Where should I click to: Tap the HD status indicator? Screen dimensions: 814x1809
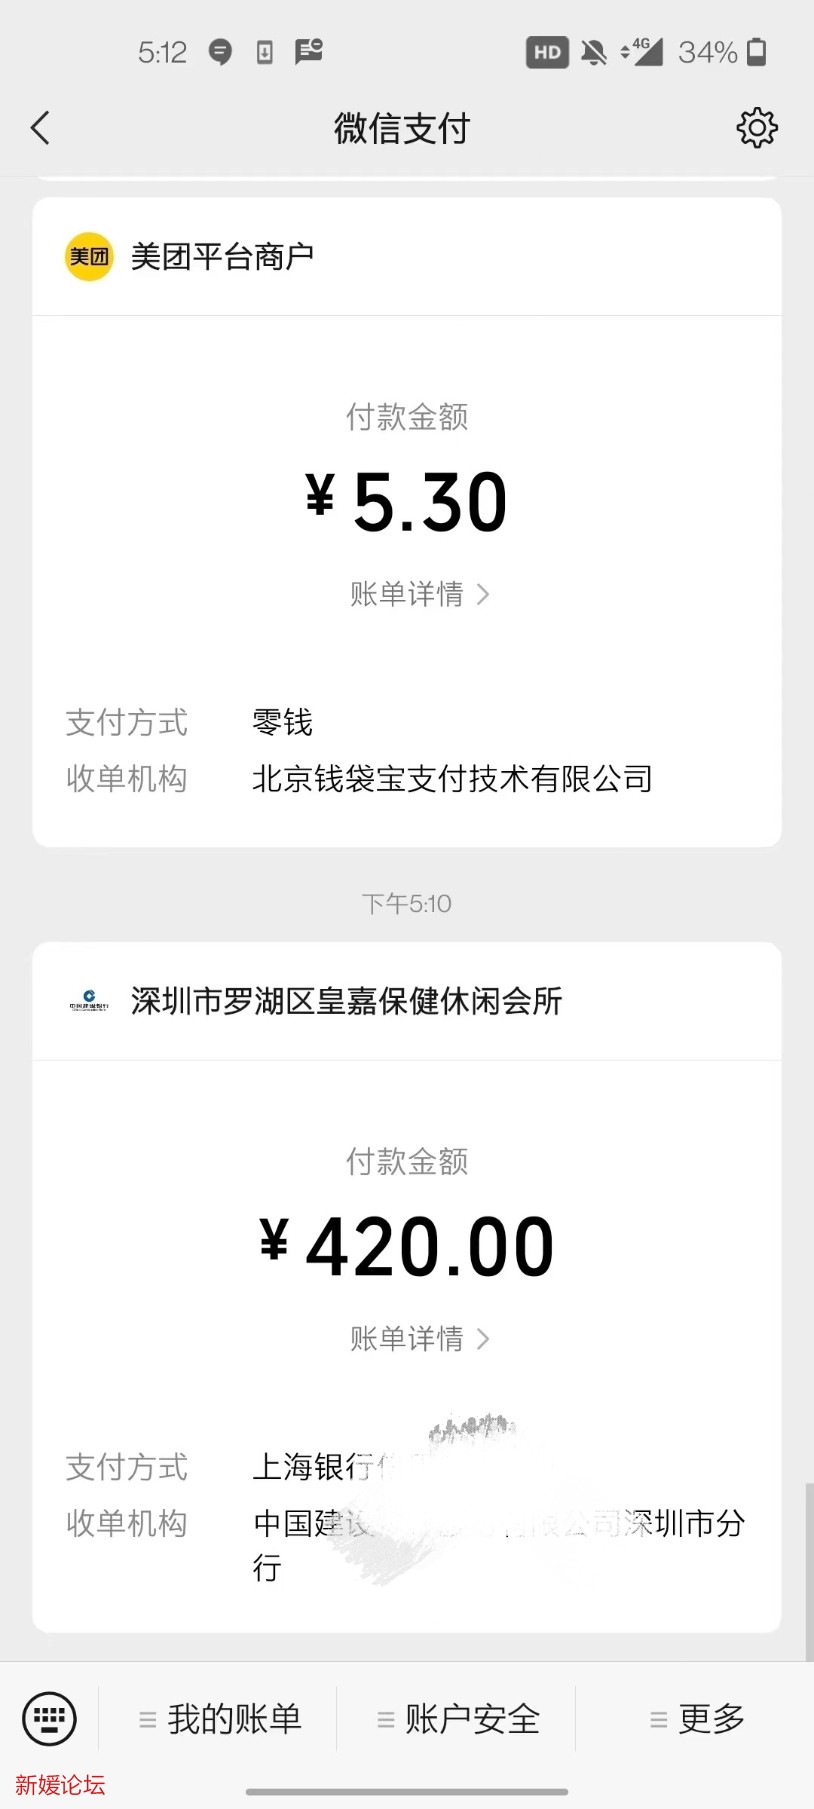point(547,52)
